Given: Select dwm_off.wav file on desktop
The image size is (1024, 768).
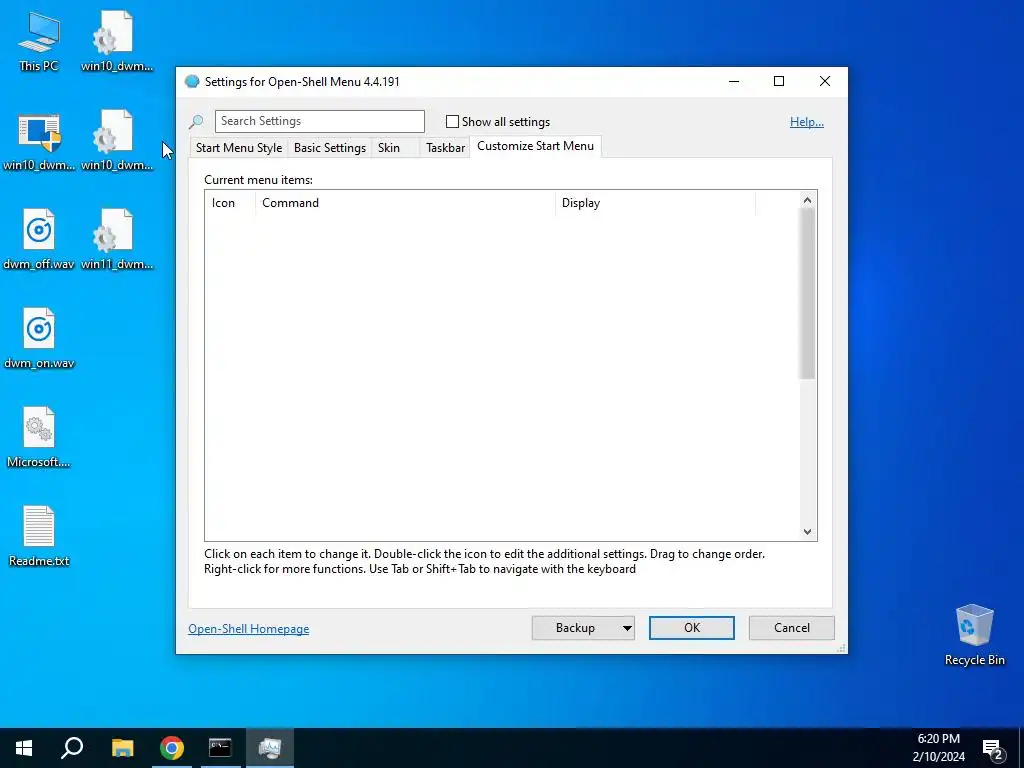Looking at the screenshot, I should [x=39, y=238].
